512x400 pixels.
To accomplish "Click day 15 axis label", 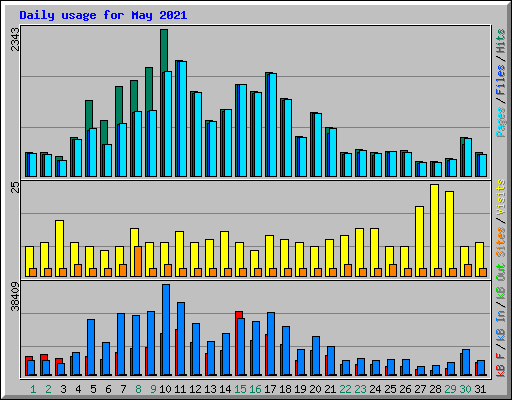I will click(x=240, y=389).
